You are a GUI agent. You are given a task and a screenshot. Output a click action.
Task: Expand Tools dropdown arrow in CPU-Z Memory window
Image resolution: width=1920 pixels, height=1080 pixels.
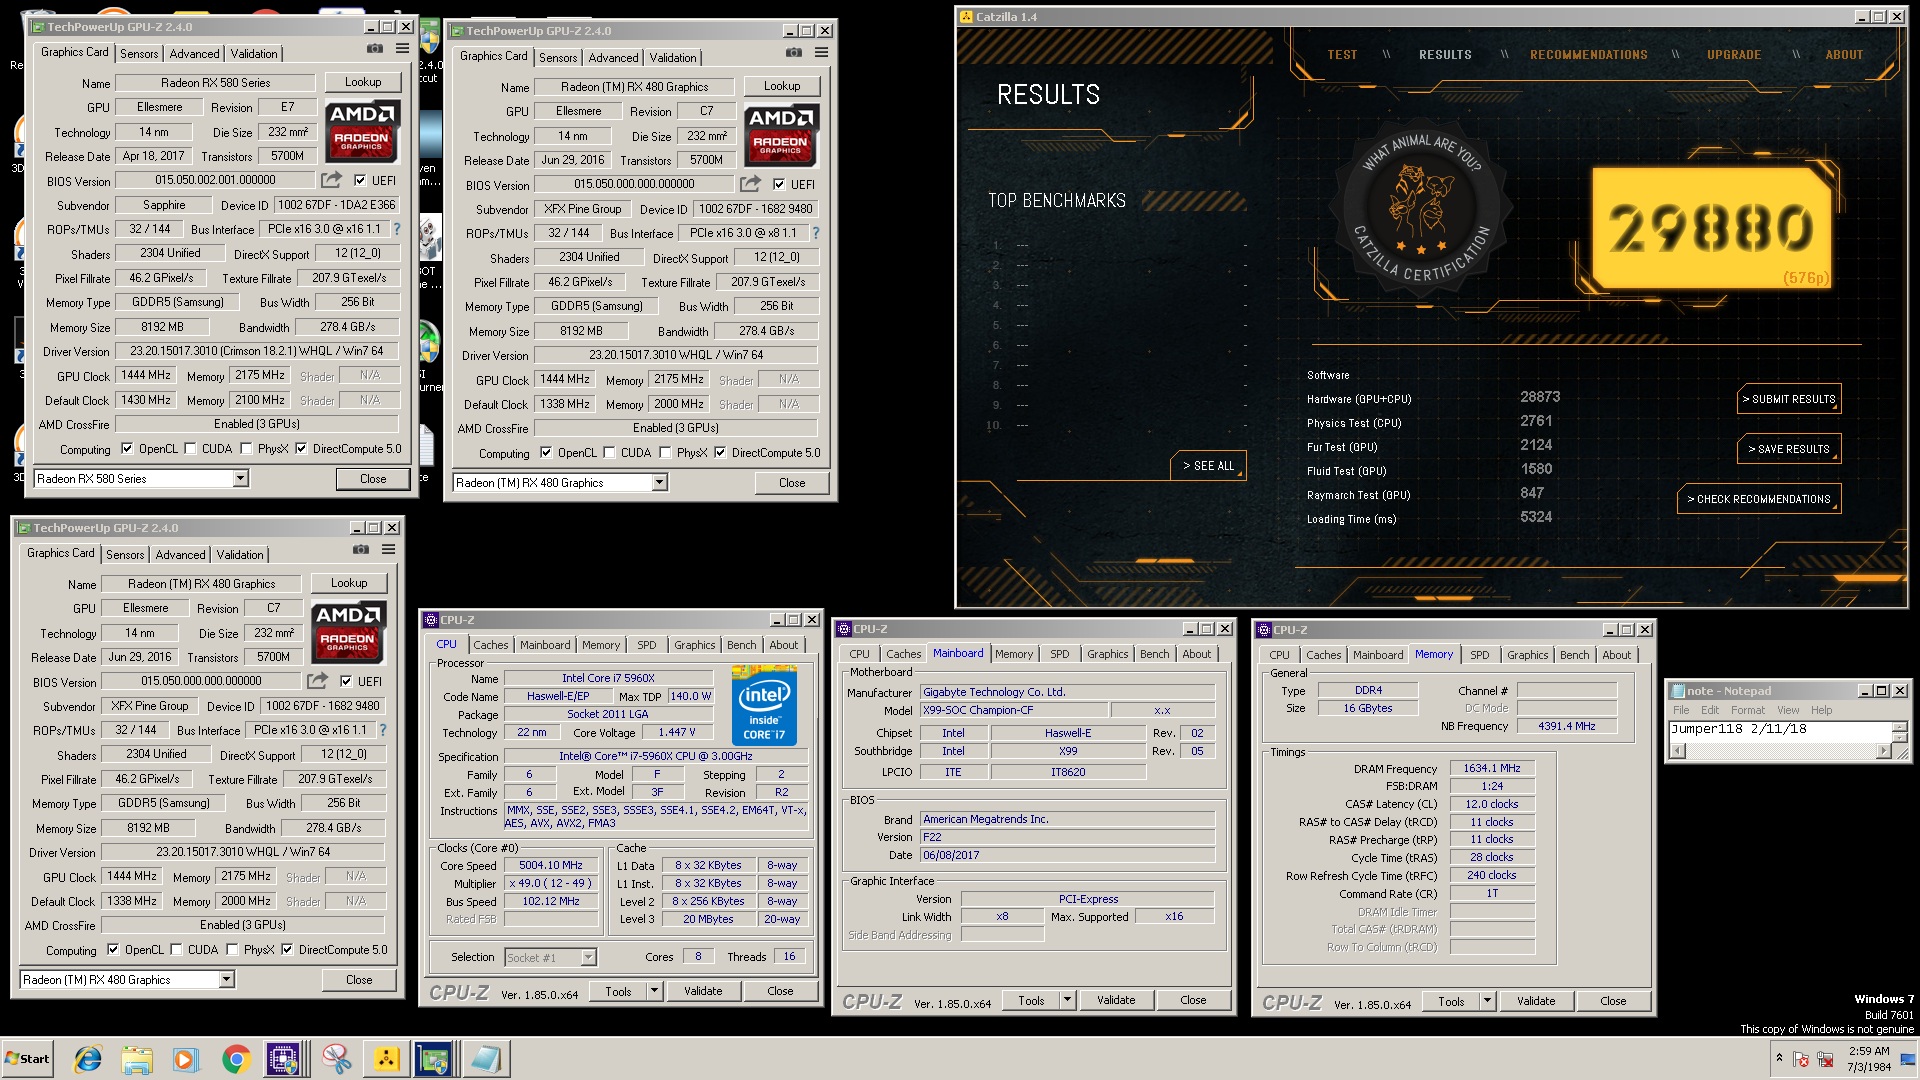[1487, 1001]
